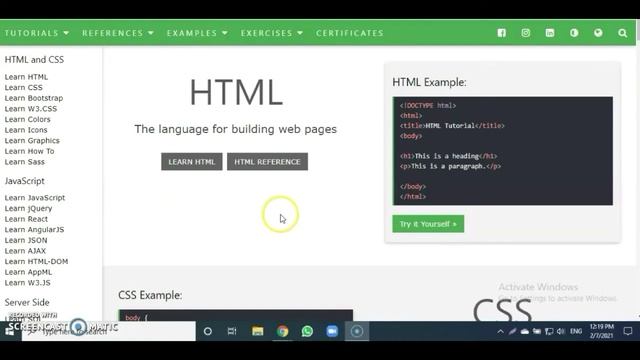Open Learn HTML in sidebar
The image size is (640, 360).
click(x=26, y=77)
